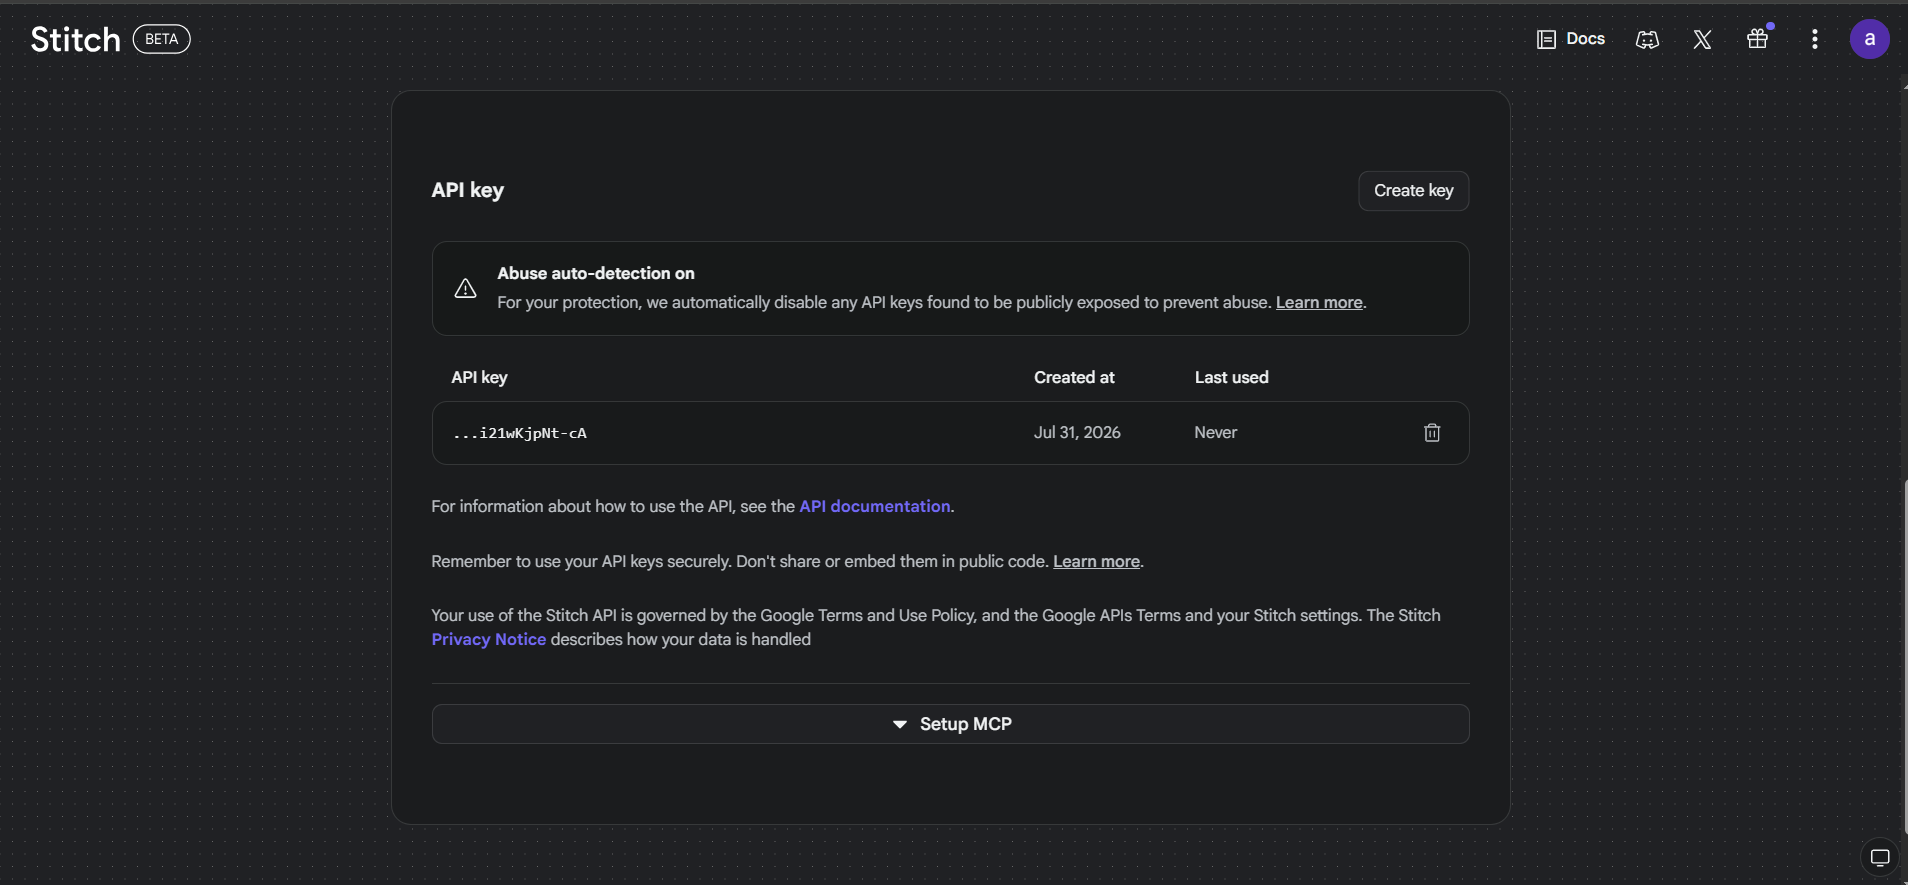The image size is (1908, 885).
Task: Click the 'API key' column header
Action: coord(479,377)
